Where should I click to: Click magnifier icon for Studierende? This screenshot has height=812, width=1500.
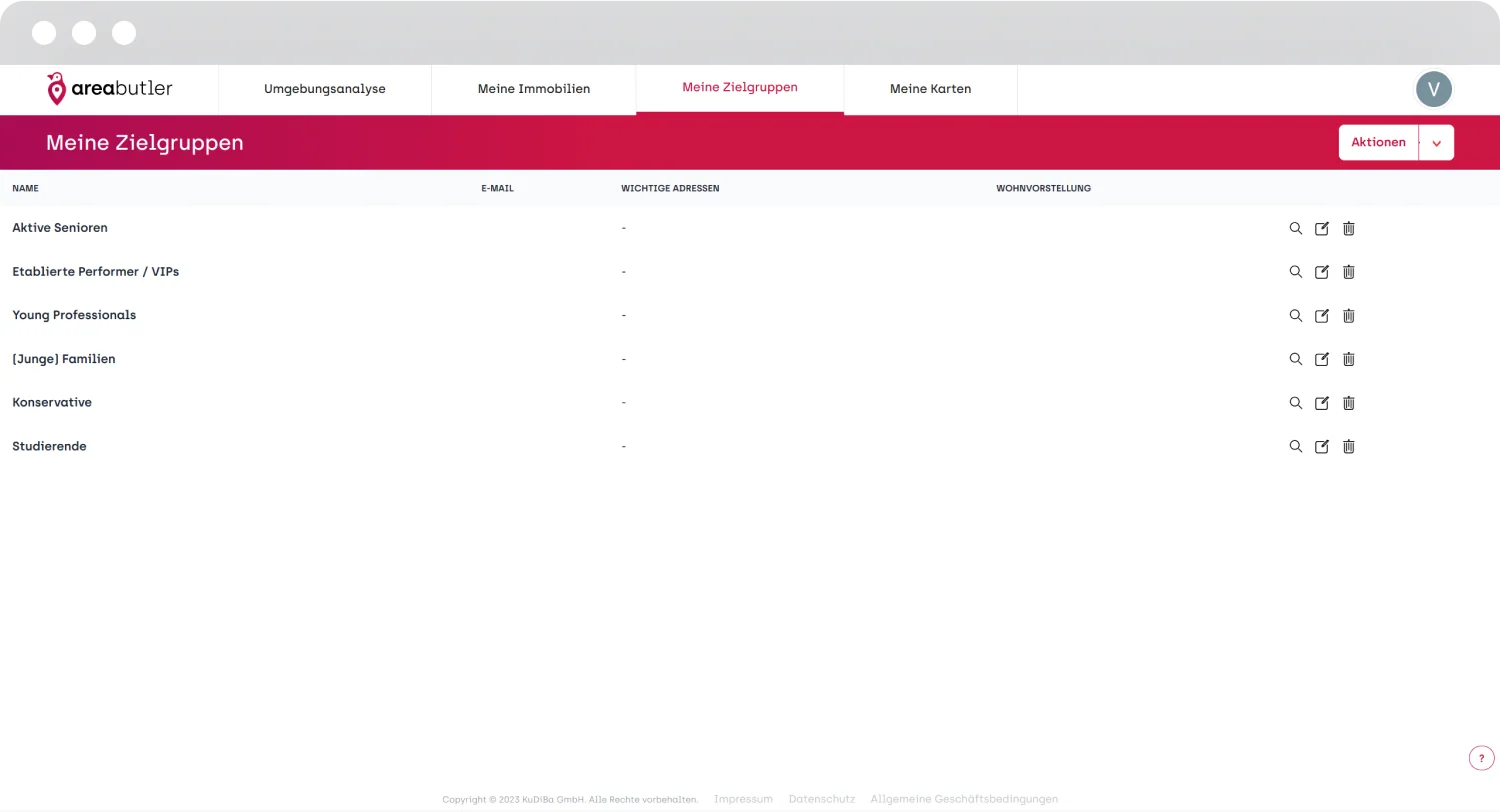click(1296, 446)
